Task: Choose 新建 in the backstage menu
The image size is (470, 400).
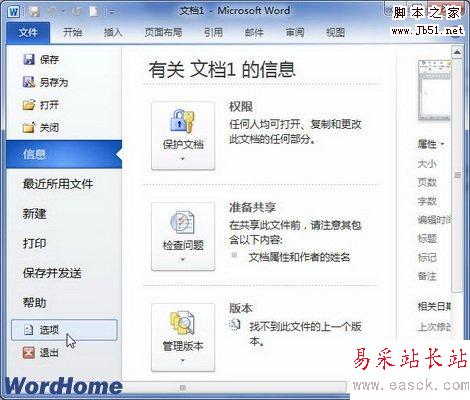Action: tap(34, 214)
